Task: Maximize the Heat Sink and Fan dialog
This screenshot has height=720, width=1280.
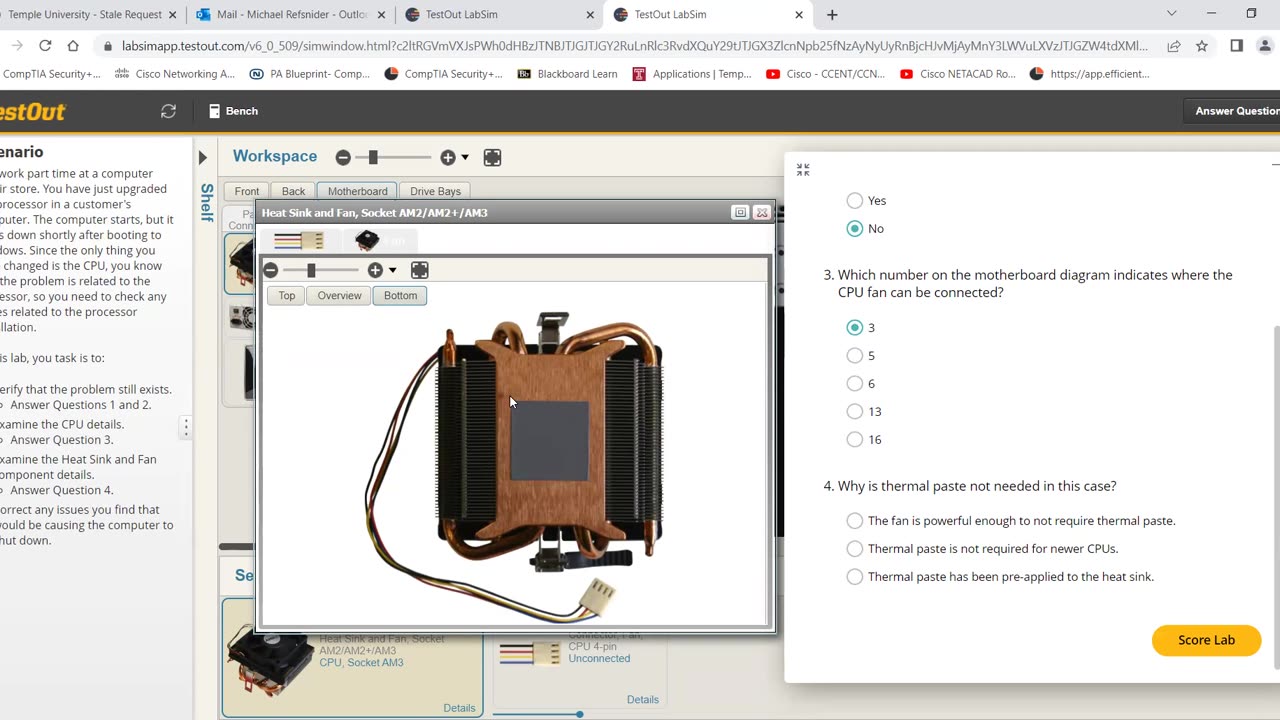Action: tap(740, 212)
